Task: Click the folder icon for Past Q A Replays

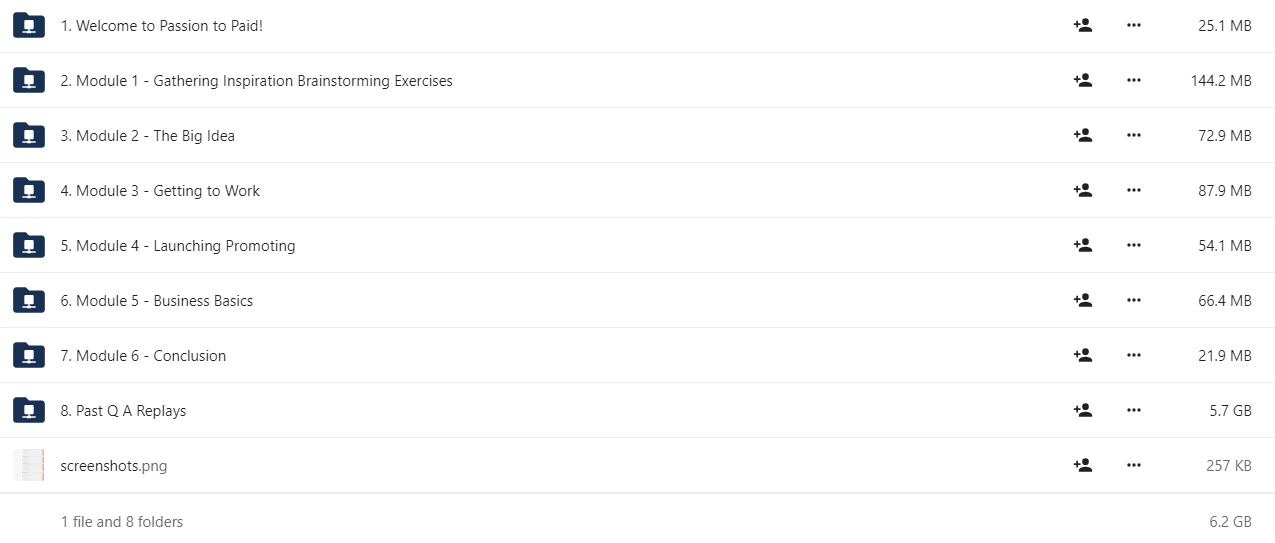Action: [29, 410]
